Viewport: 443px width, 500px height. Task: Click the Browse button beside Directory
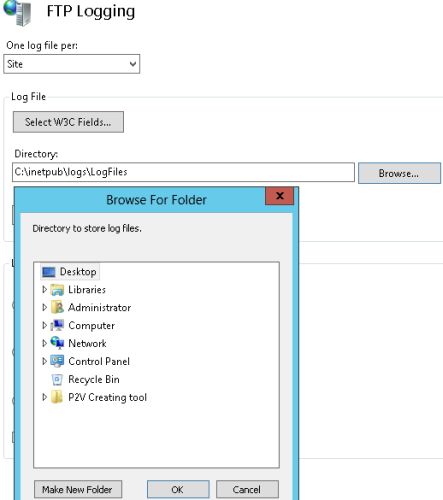tap(399, 173)
